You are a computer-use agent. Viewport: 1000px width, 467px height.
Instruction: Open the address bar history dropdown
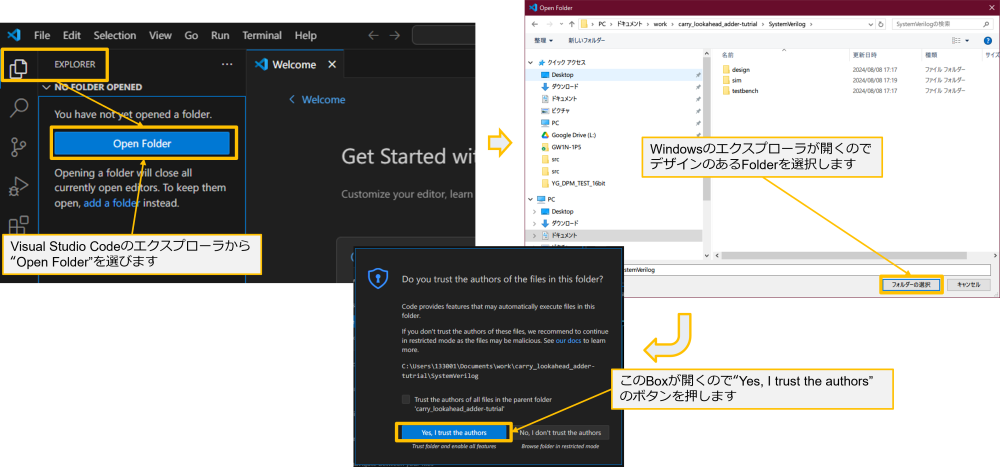click(x=872, y=24)
